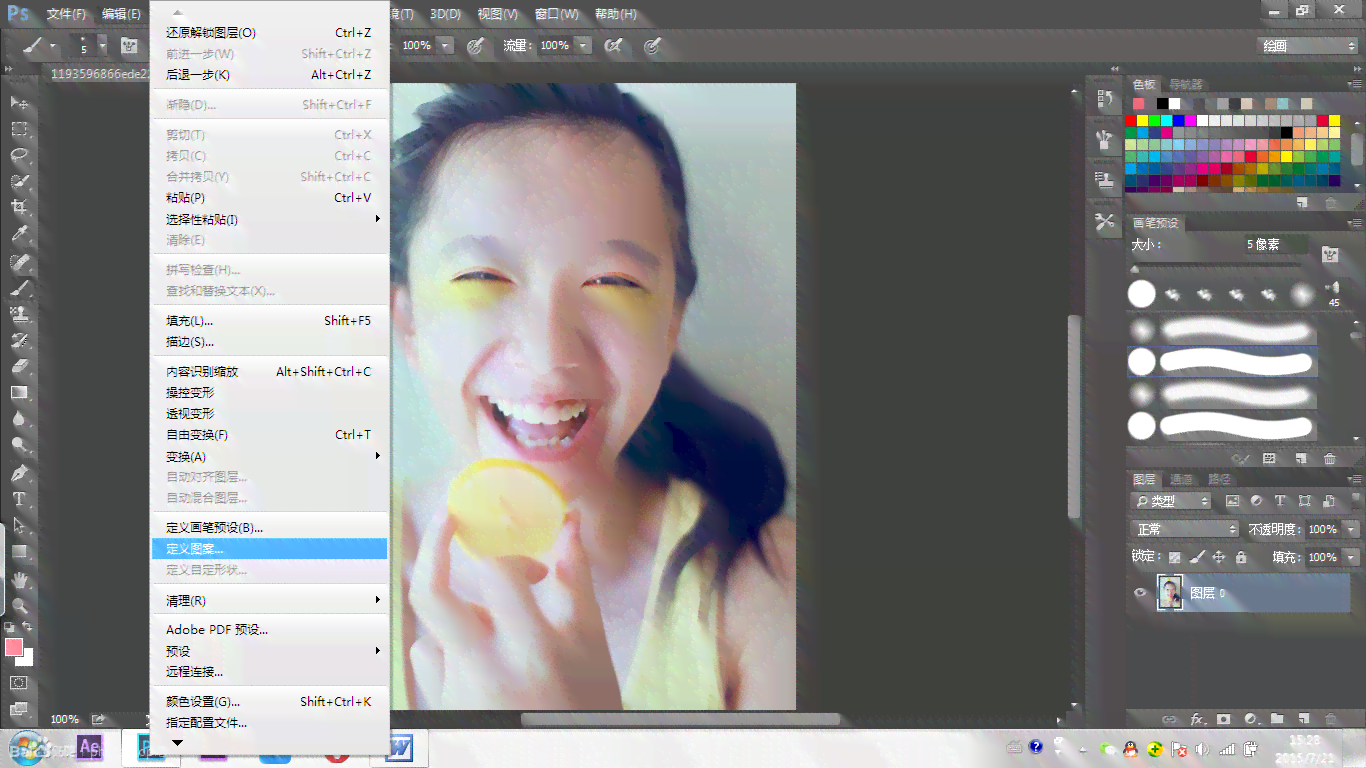
Task: Toggle type layer filter icon
Action: tap(1281, 501)
